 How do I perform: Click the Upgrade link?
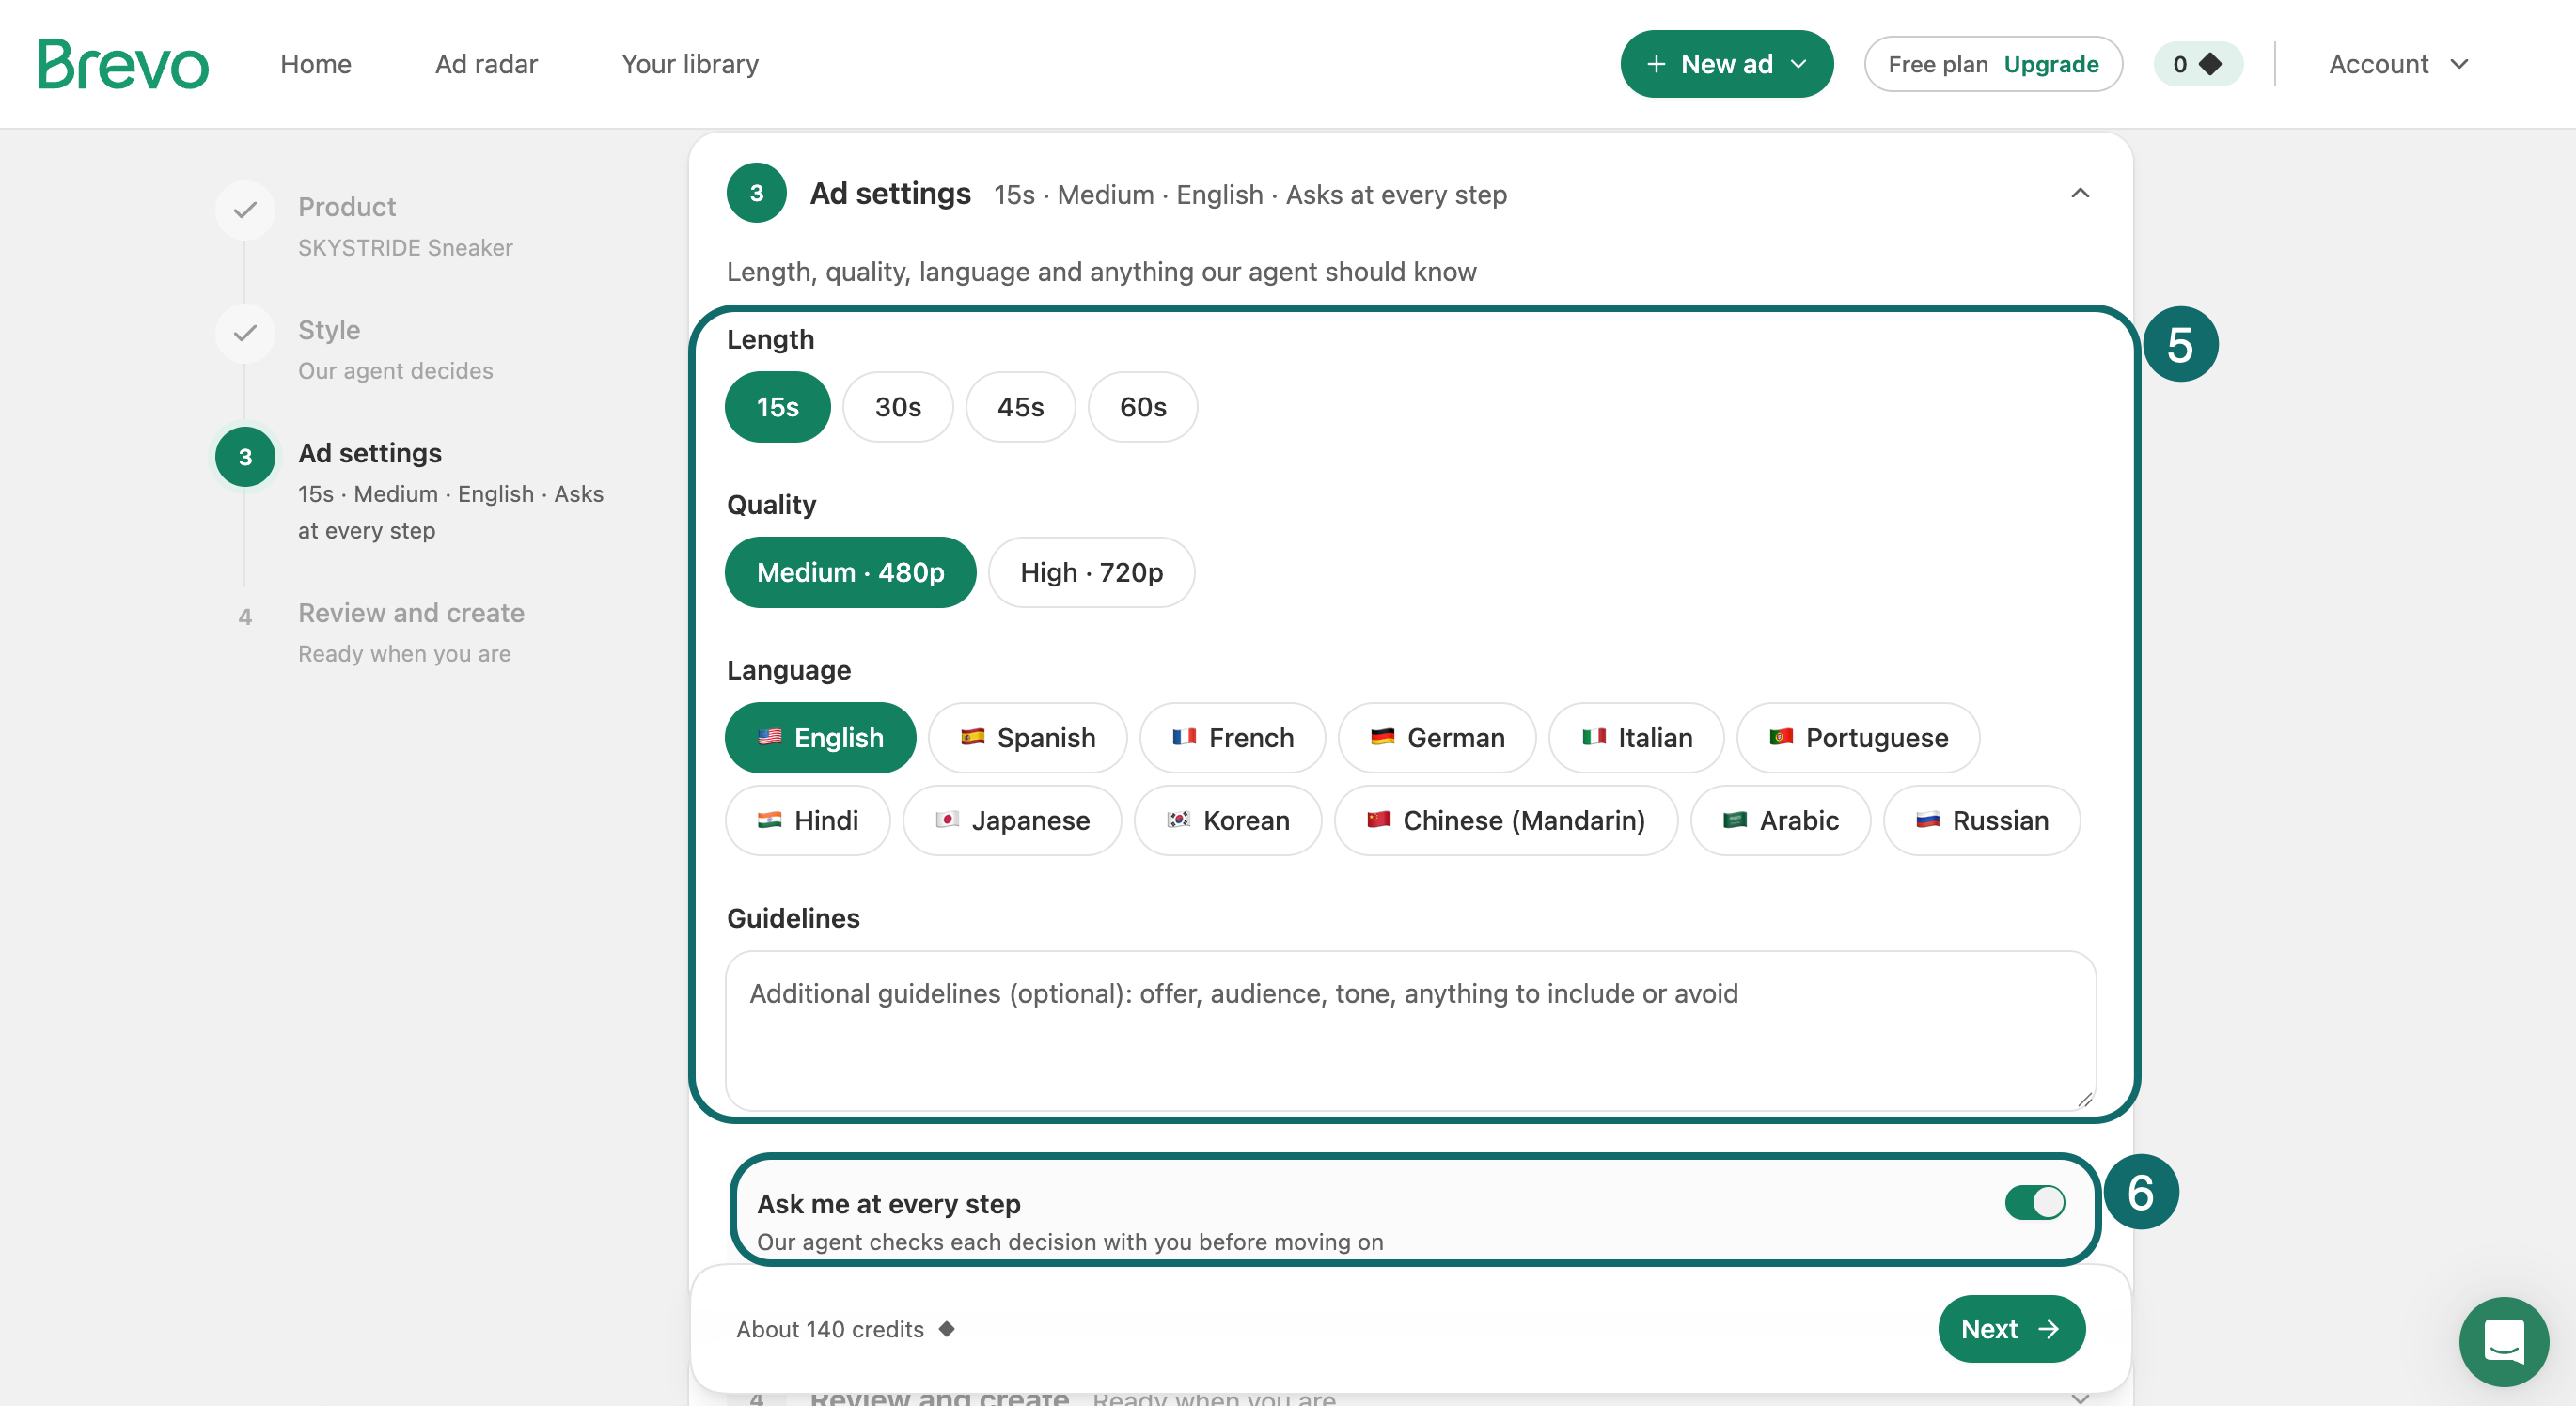(2051, 64)
